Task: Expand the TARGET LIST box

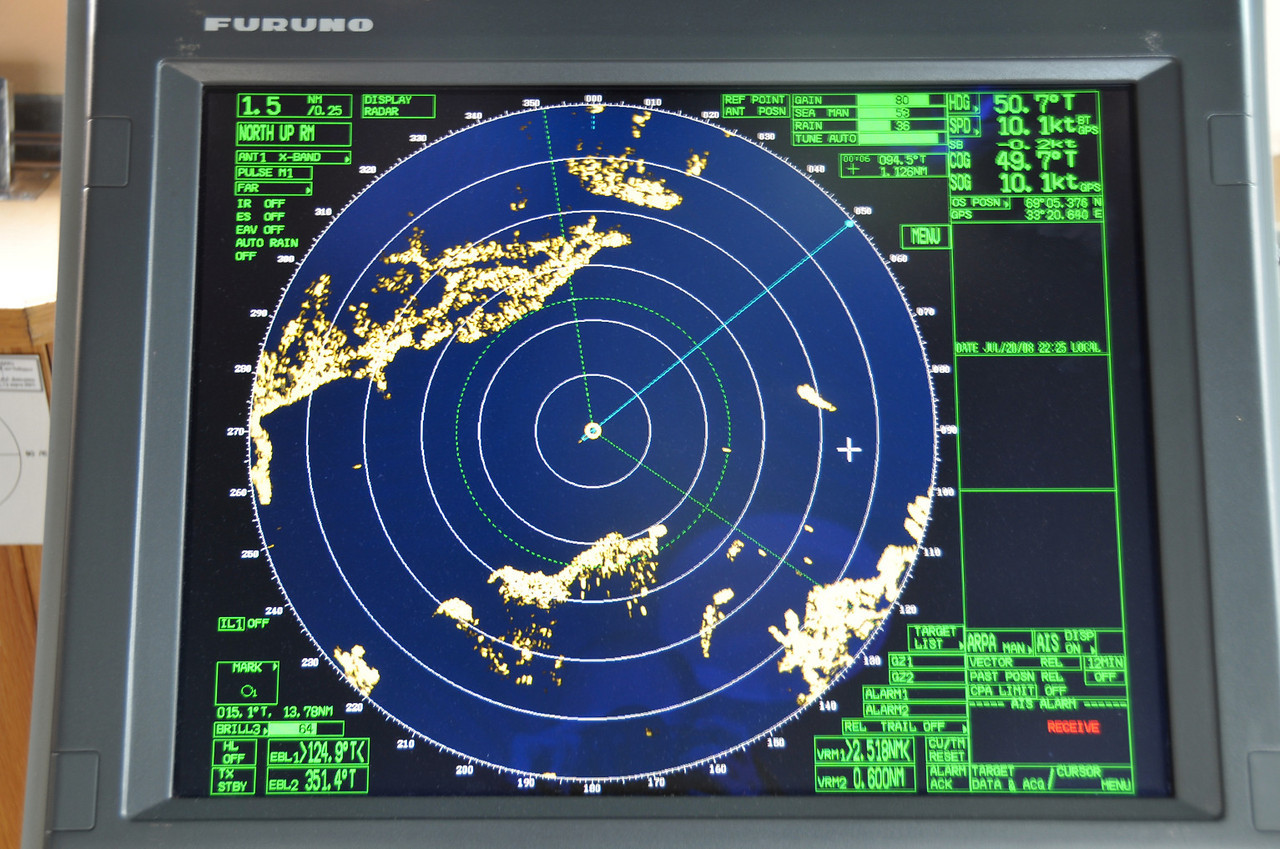Action: click(935, 638)
